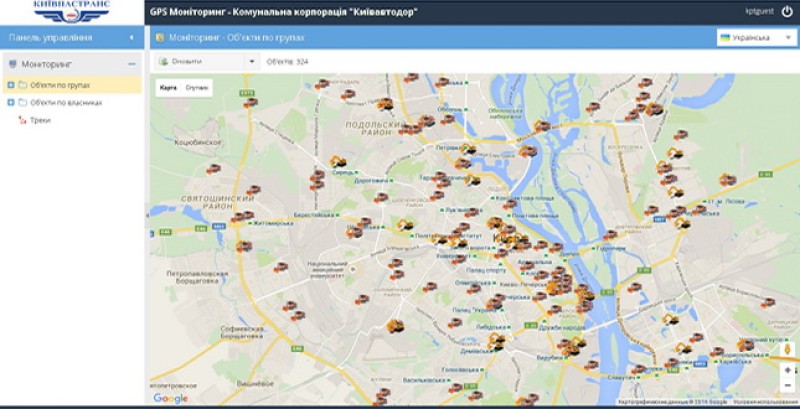Switch the map to the Супутник view

197,88
